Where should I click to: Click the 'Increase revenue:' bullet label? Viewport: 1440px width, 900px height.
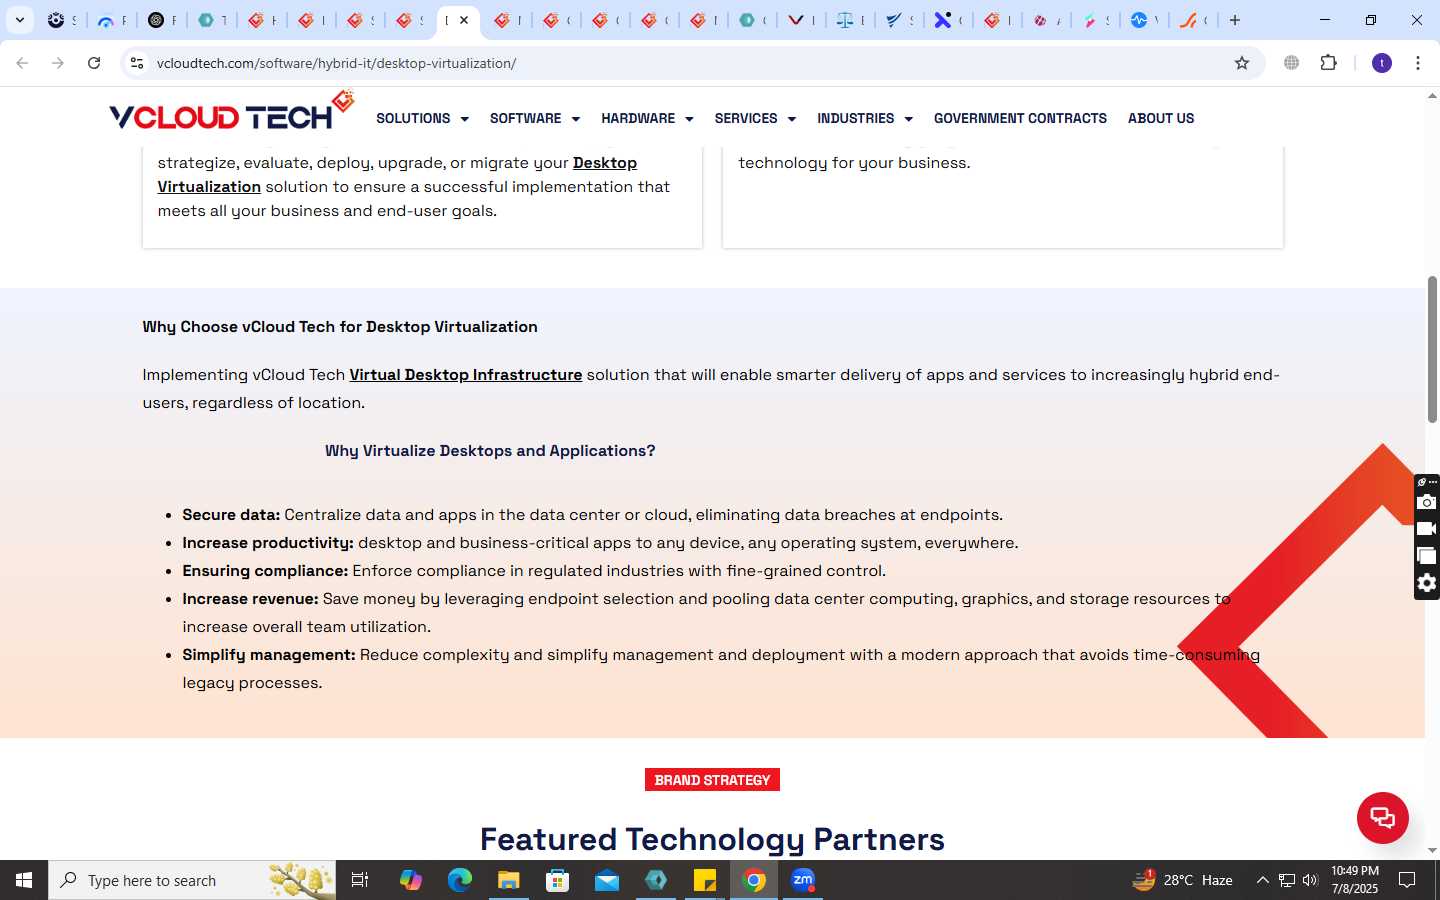click(x=250, y=599)
